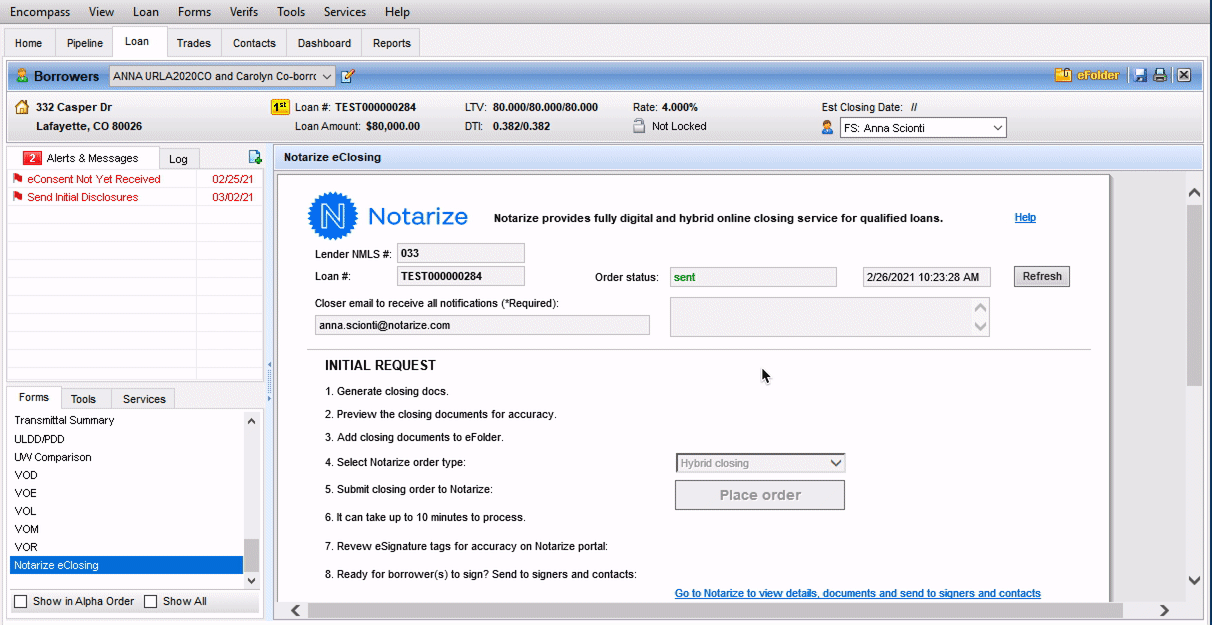Click main form scroll down arrow
Image resolution: width=1212 pixels, height=625 pixels.
[x=1194, y=580]
